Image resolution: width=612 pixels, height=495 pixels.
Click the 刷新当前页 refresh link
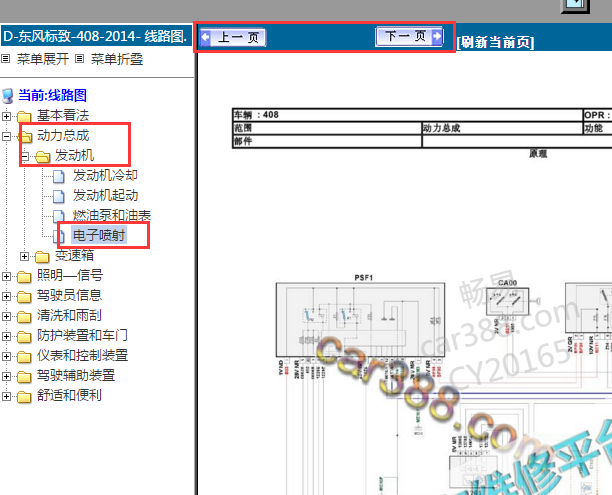(x=495, y=42)
